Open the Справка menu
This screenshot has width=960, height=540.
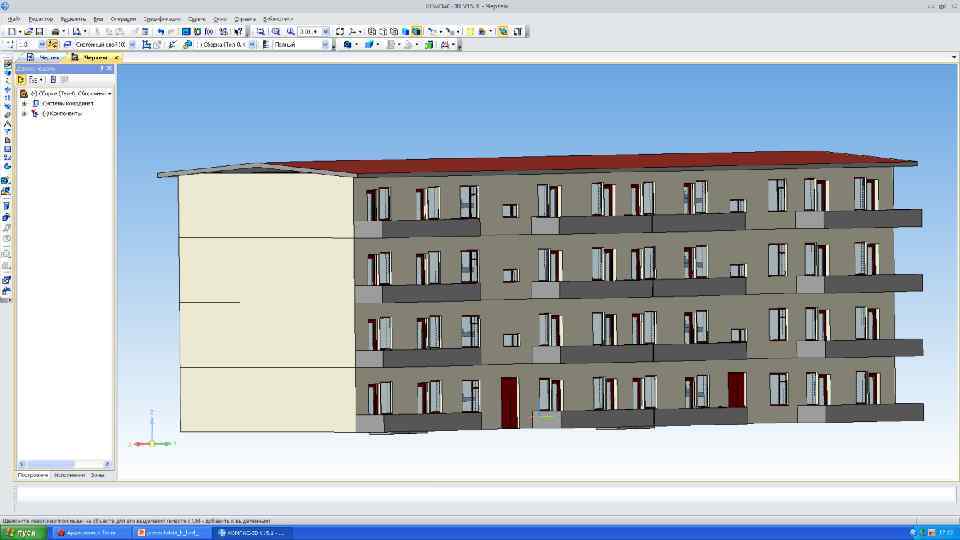pyautogui.click(x=245, y=19)
